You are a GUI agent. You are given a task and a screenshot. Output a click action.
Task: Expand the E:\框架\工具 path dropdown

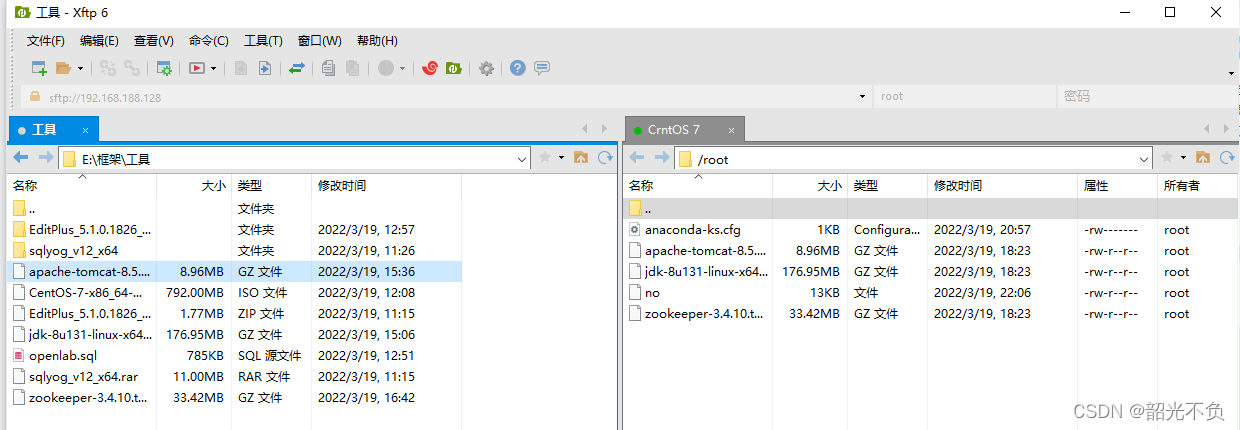coord(522,159)
